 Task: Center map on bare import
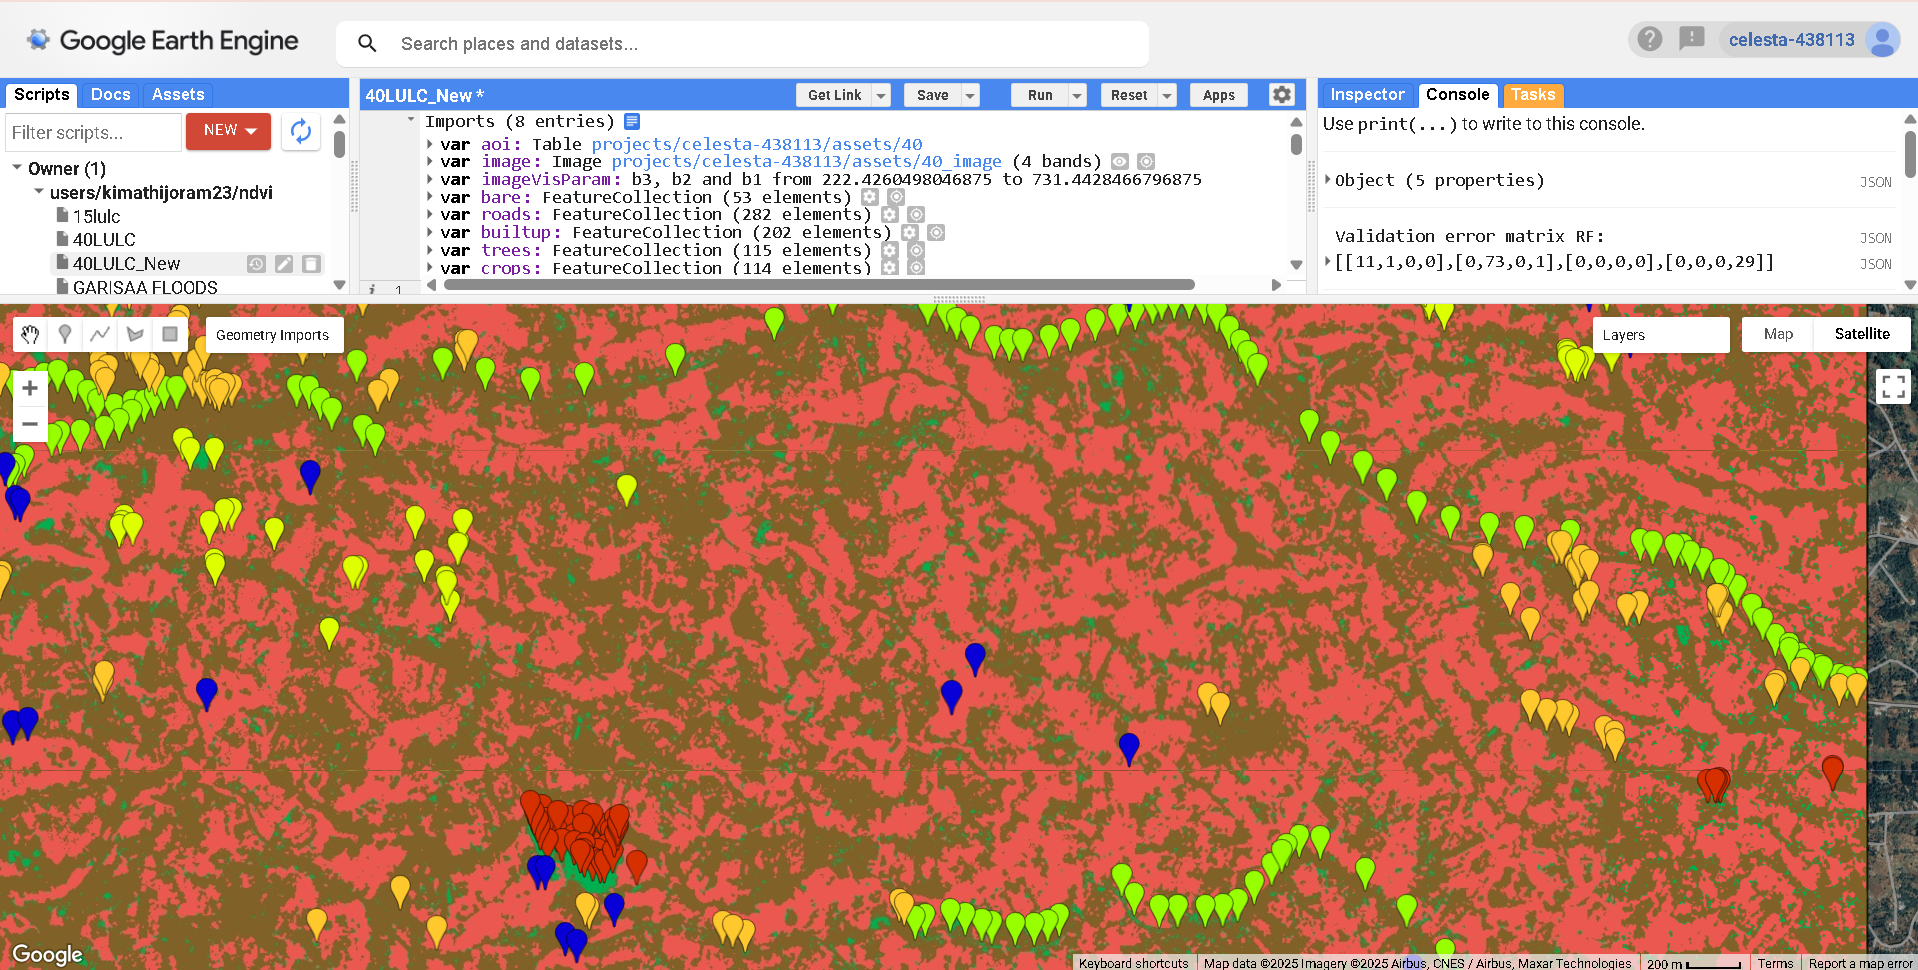[x=896, y=197]
